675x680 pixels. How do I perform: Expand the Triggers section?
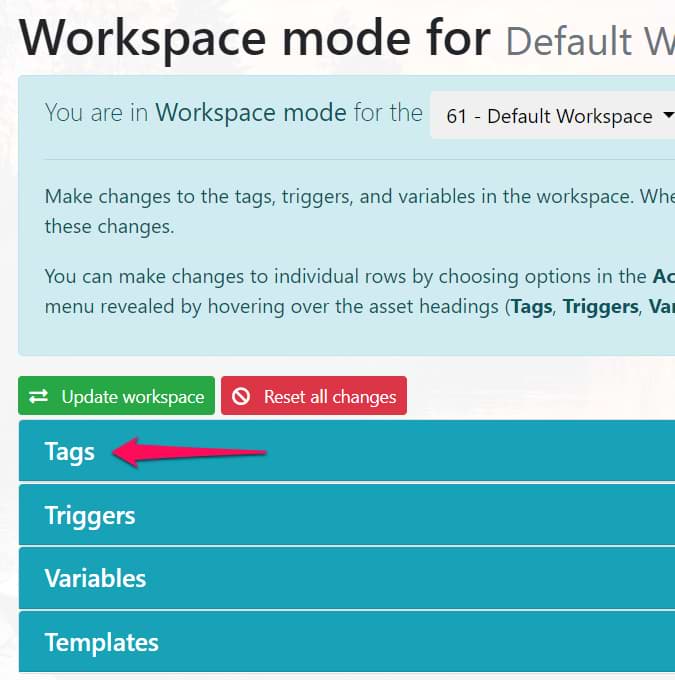coord(347,515)
